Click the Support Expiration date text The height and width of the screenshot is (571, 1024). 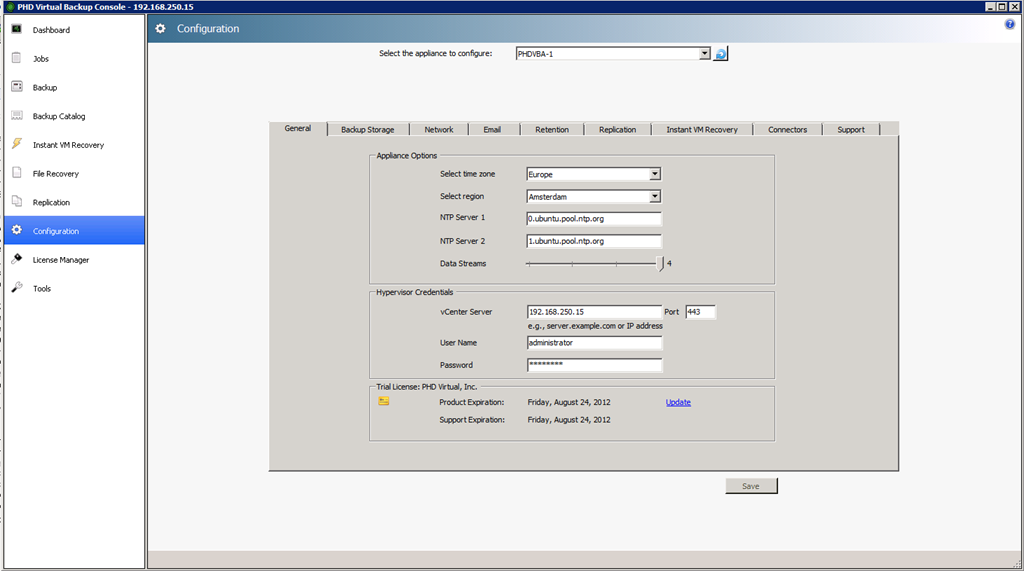[x=569, y=420]
